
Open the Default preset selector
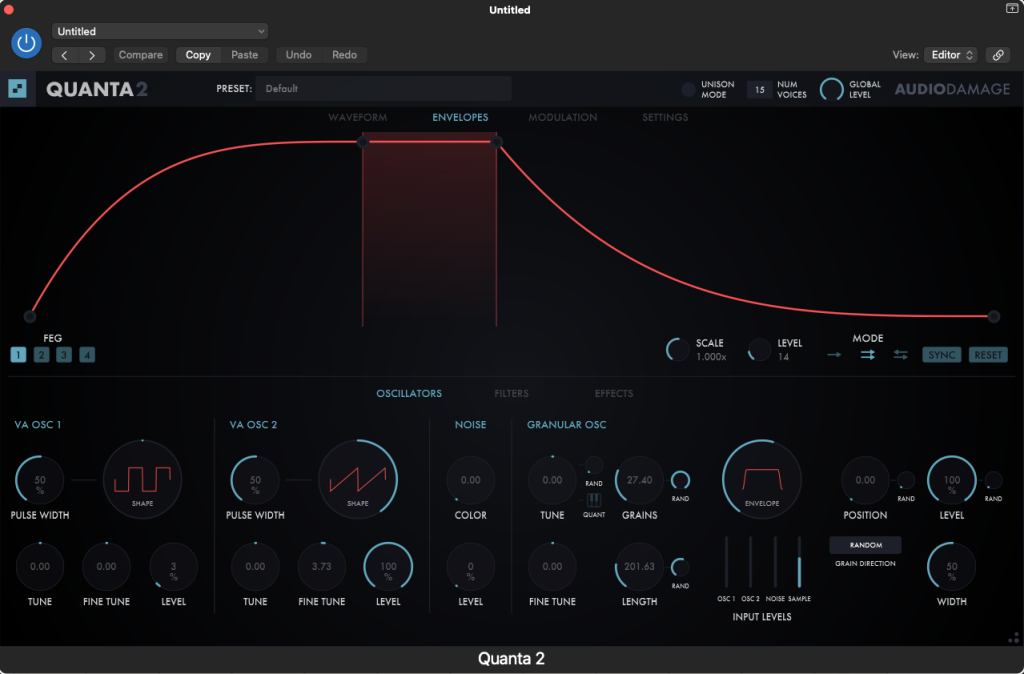point(383,89)
